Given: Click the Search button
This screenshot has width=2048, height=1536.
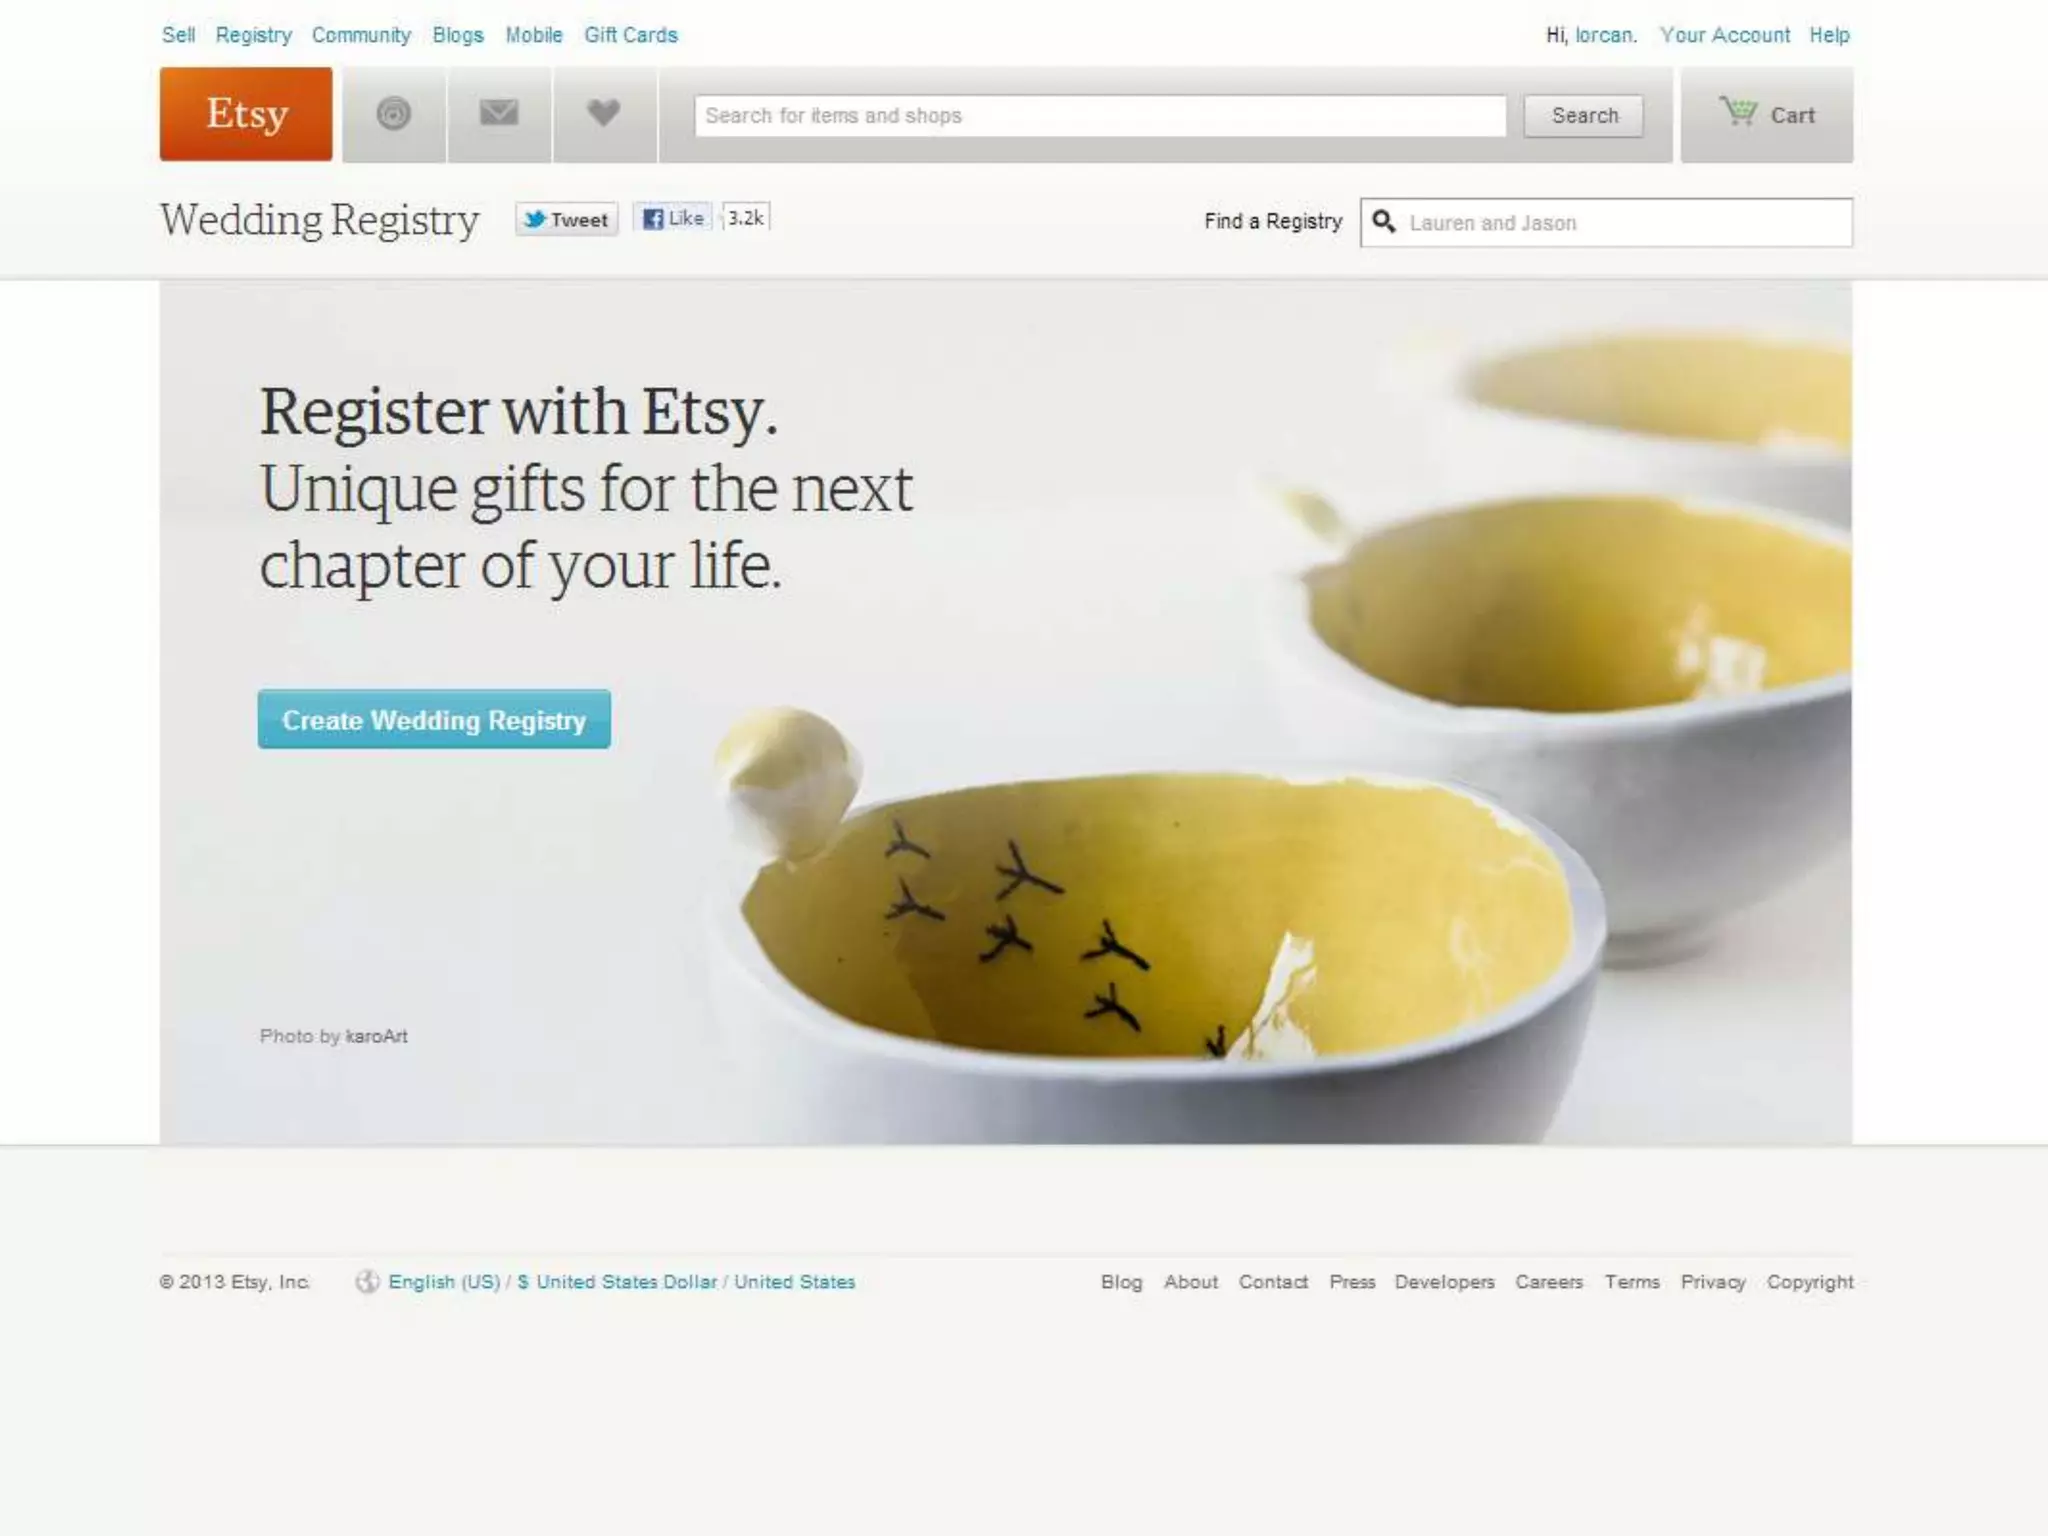Looking at the screenshot, I should (1584, 116).
